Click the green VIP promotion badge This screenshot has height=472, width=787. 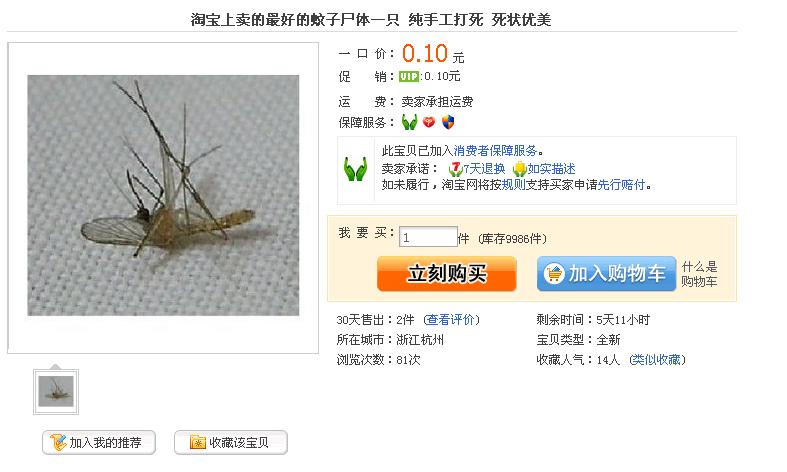point(409,76)
